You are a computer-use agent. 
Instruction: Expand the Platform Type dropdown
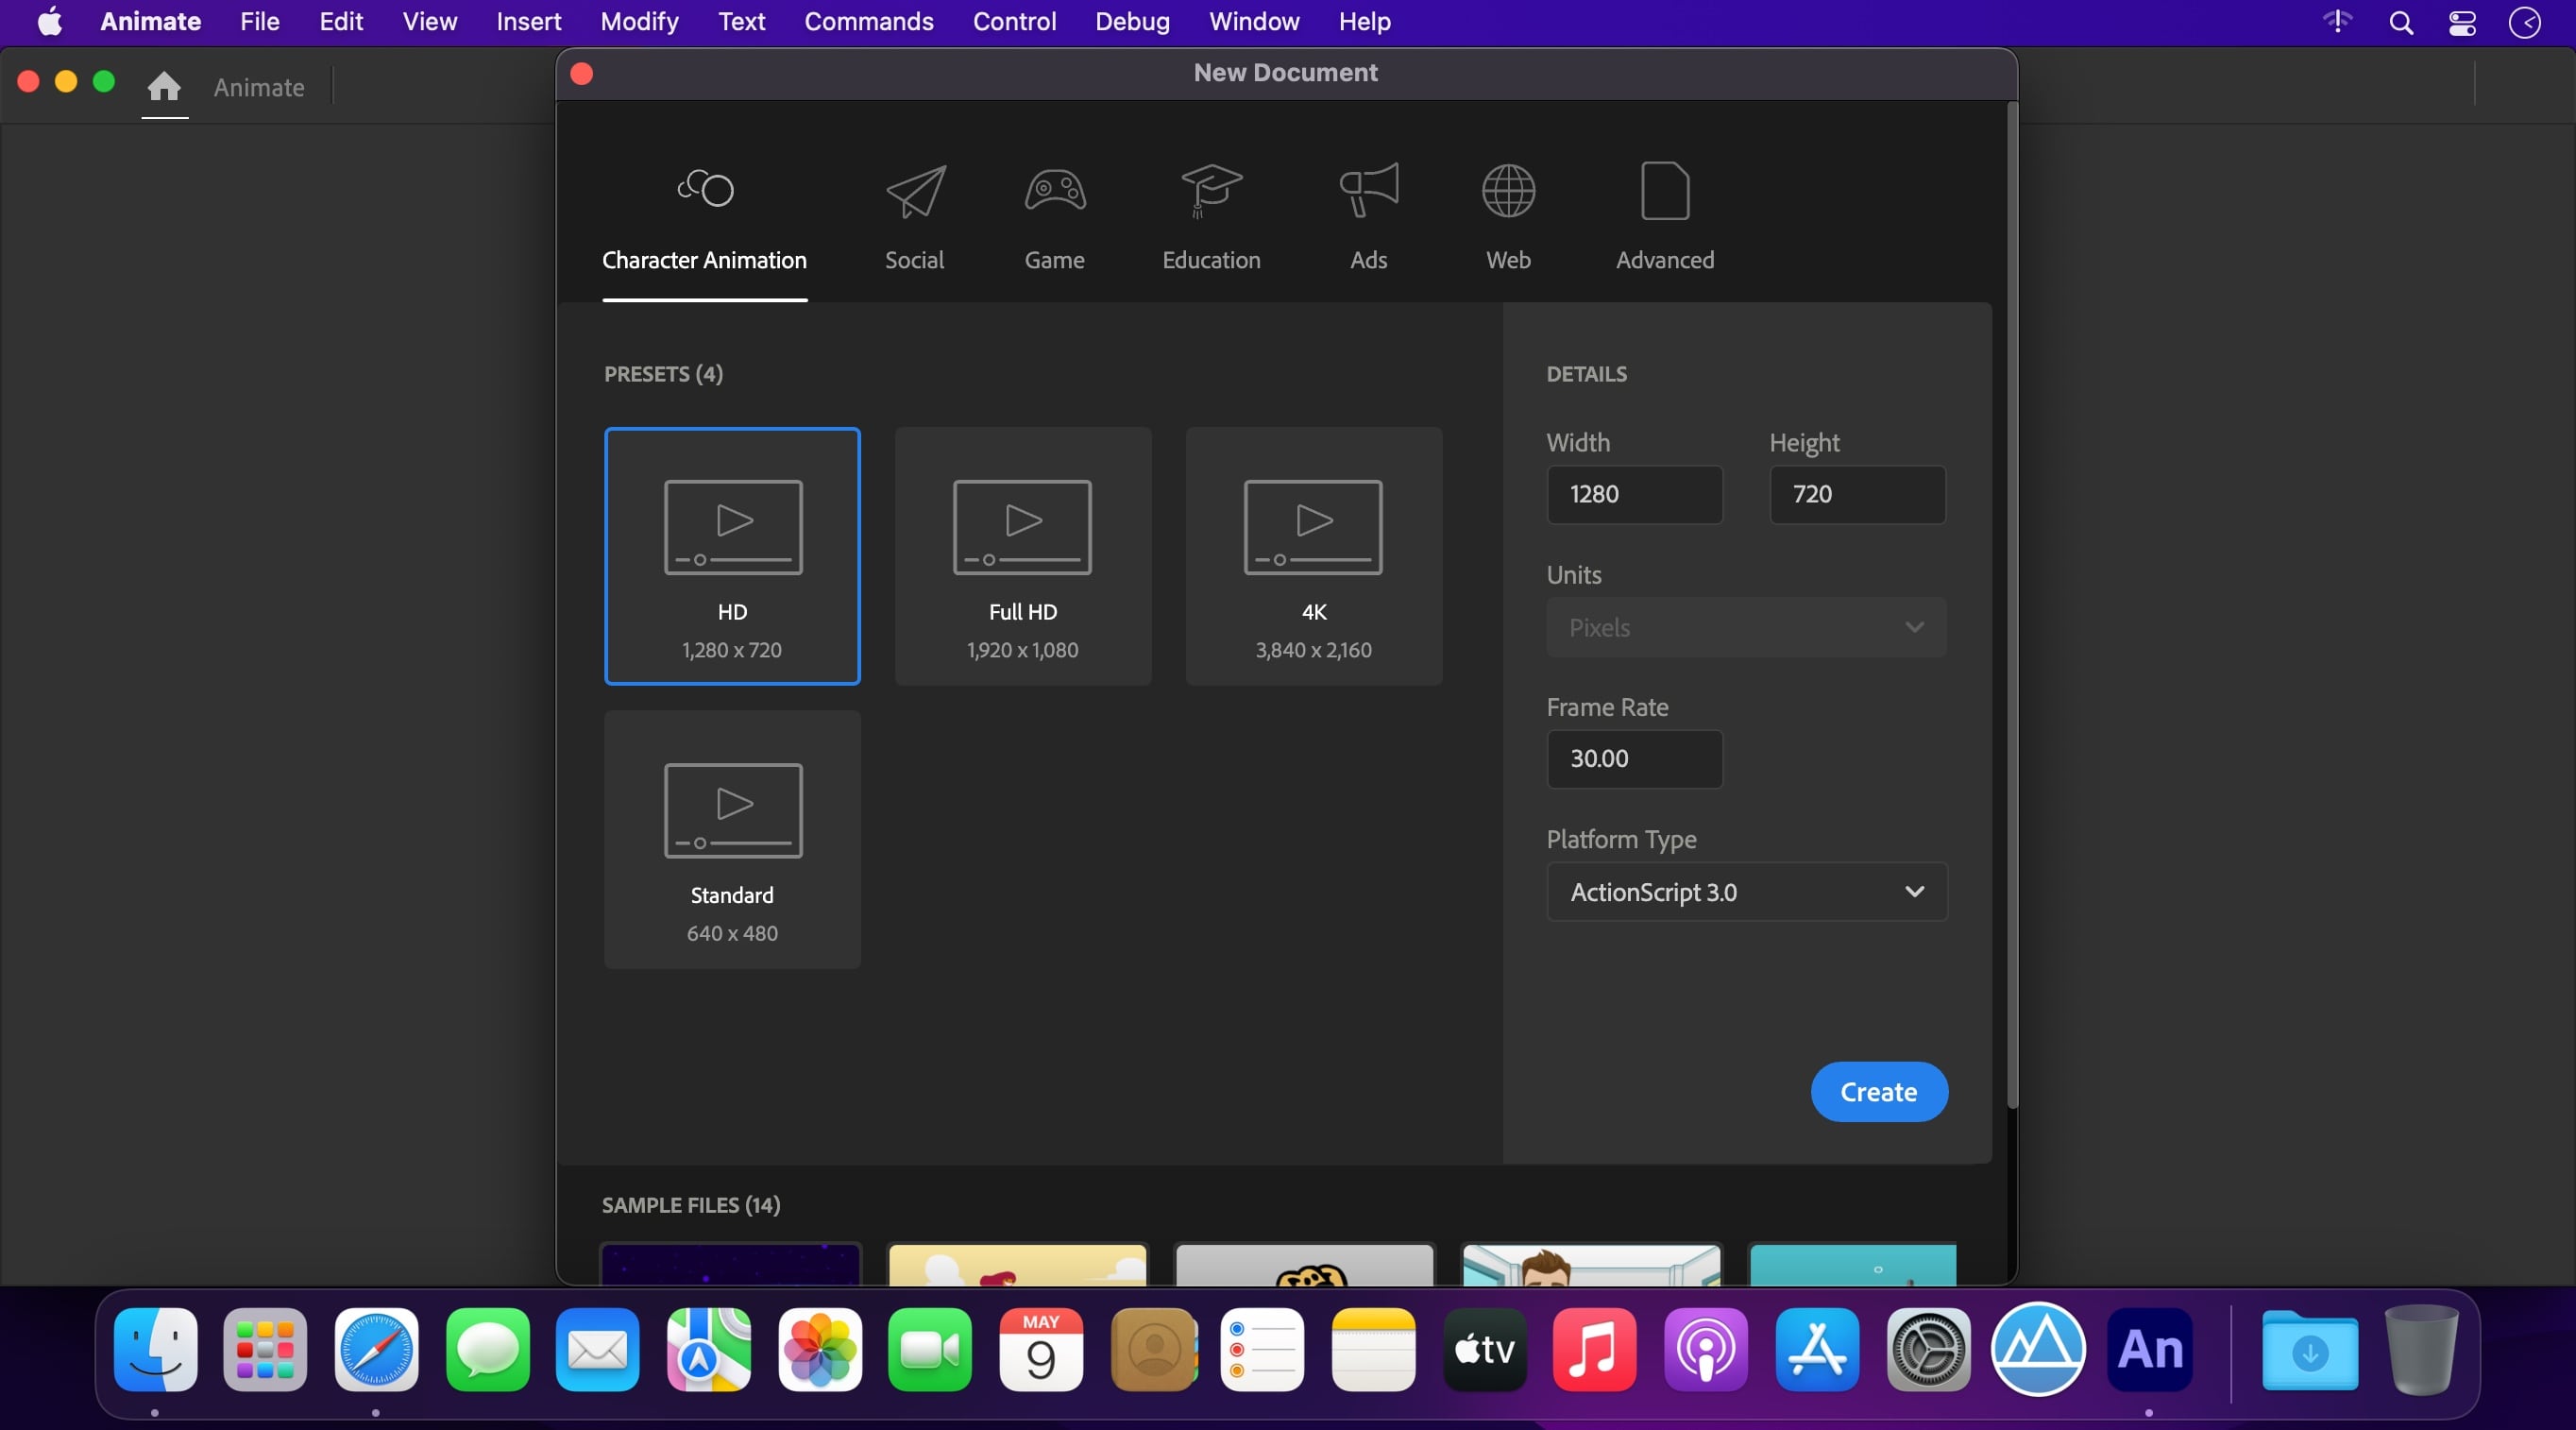(1746, 892)
